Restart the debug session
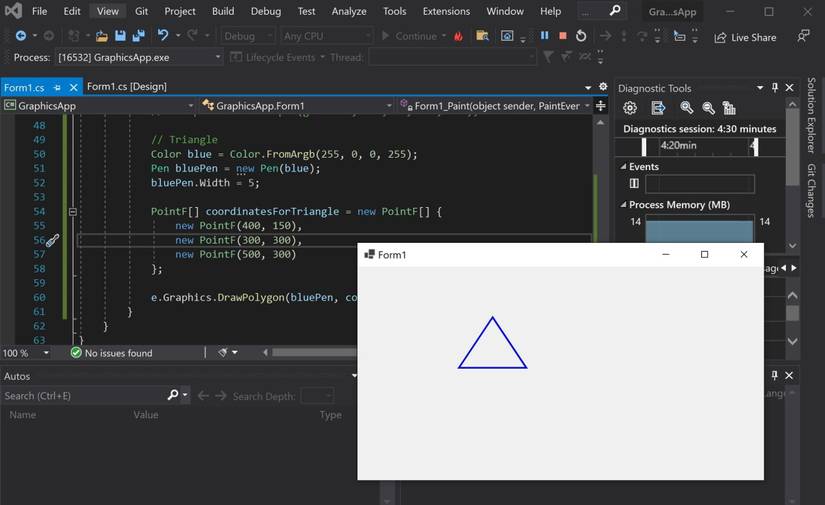This screenshot has height=505, width=825. click(x=581, y=36)
